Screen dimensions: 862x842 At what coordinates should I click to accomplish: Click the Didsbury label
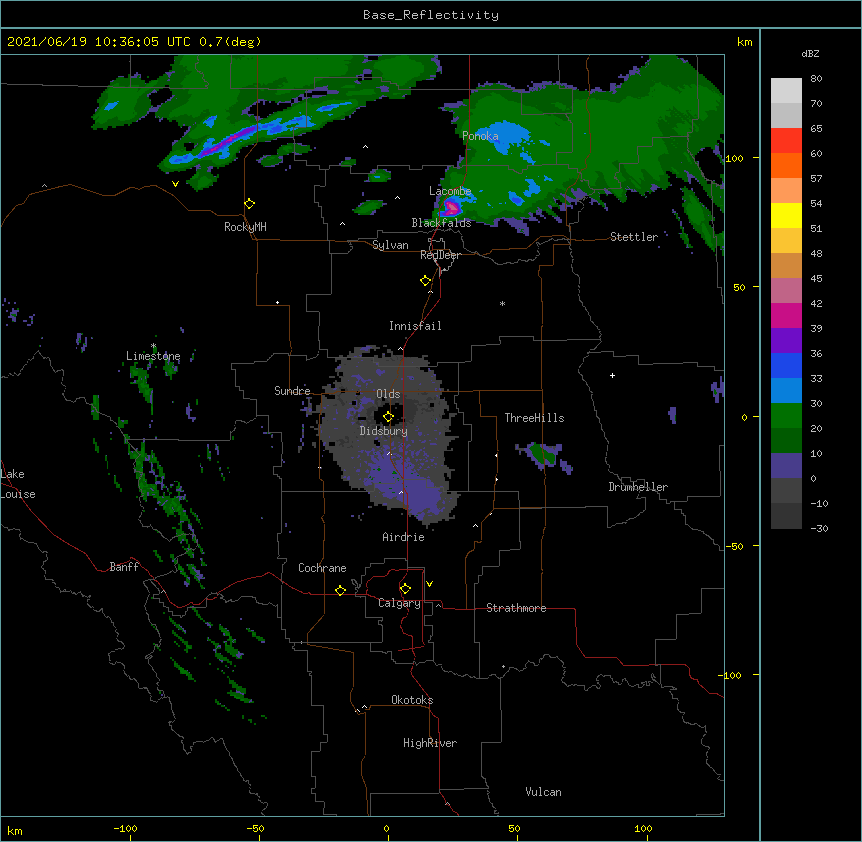click(x=384, y=431)
